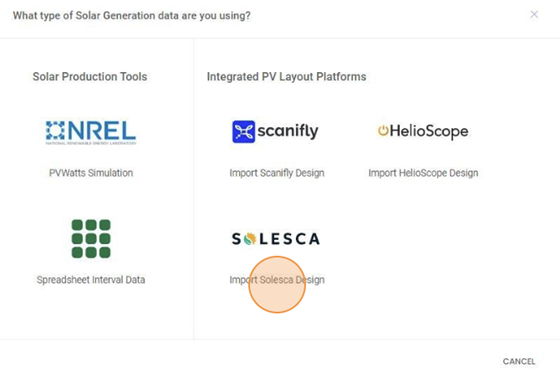Choose Import Scanifly Design
The width and height of the screenshot is (560, 374).
pyautogui.click(x=277, y=173)
